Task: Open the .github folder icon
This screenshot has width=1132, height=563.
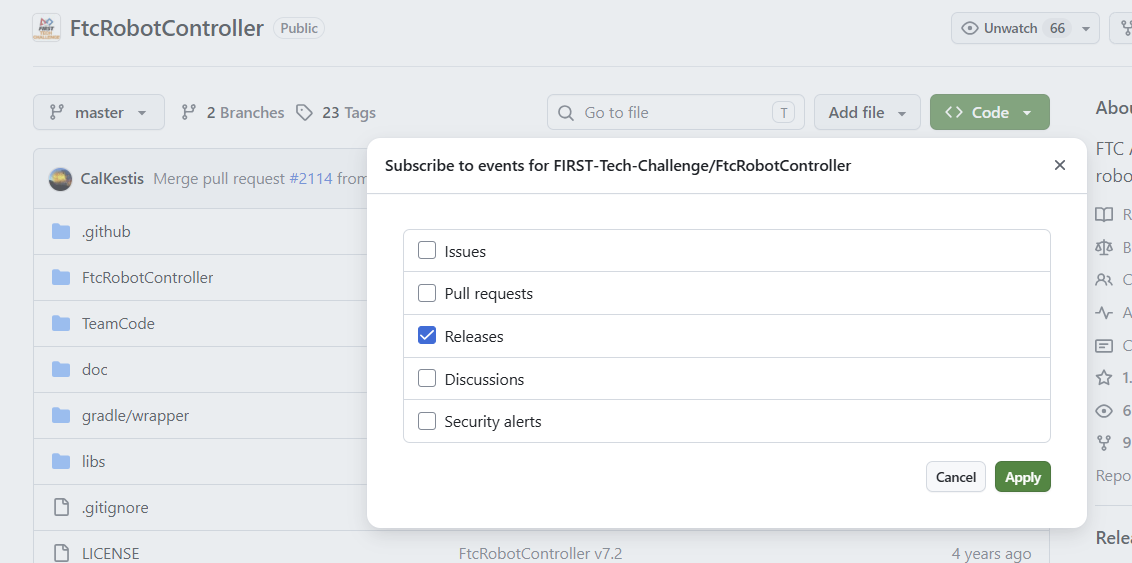Action: point(61,232)
